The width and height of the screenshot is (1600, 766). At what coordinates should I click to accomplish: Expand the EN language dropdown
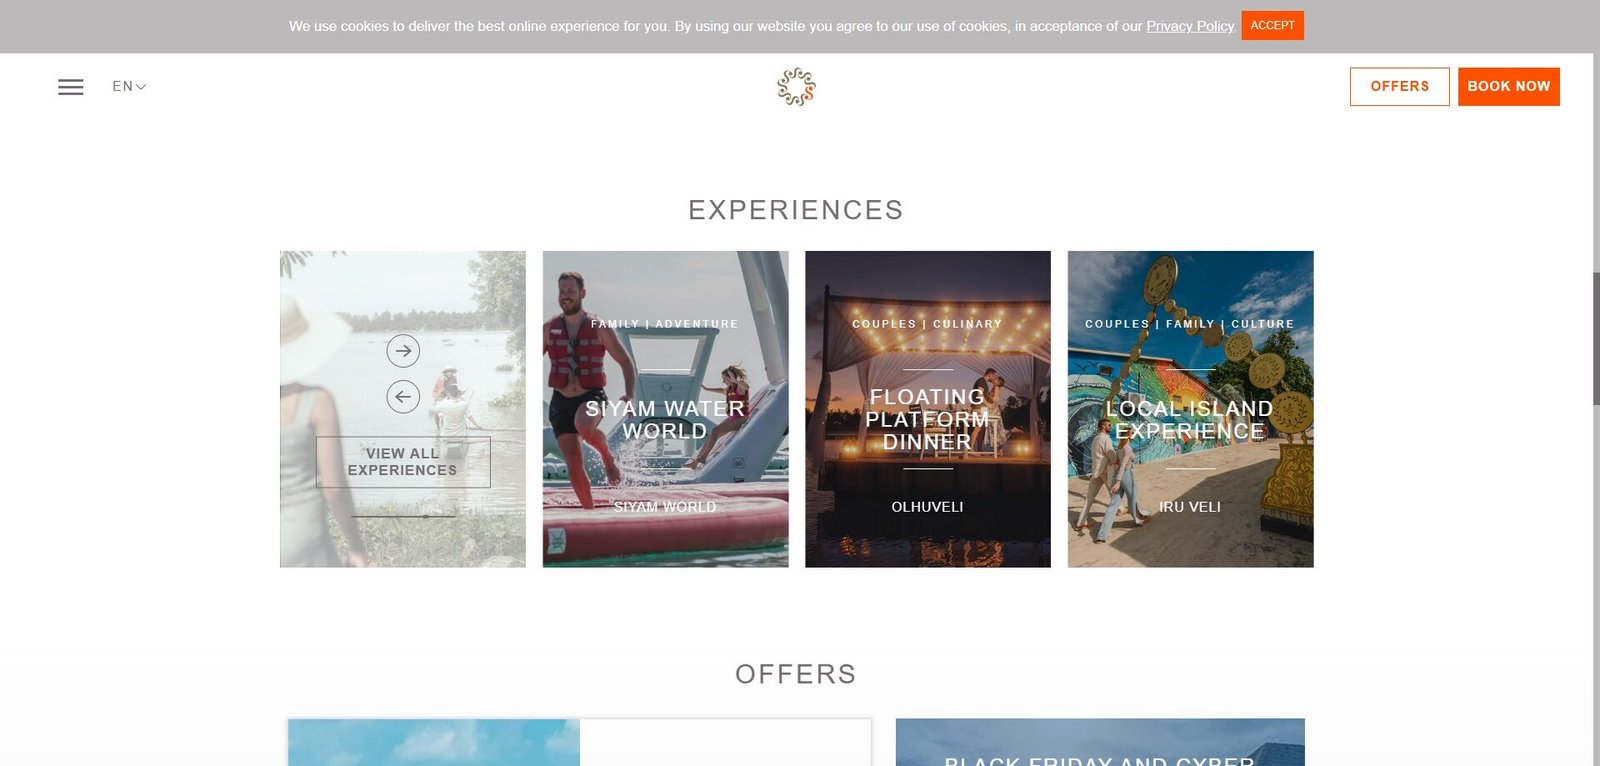129,87
